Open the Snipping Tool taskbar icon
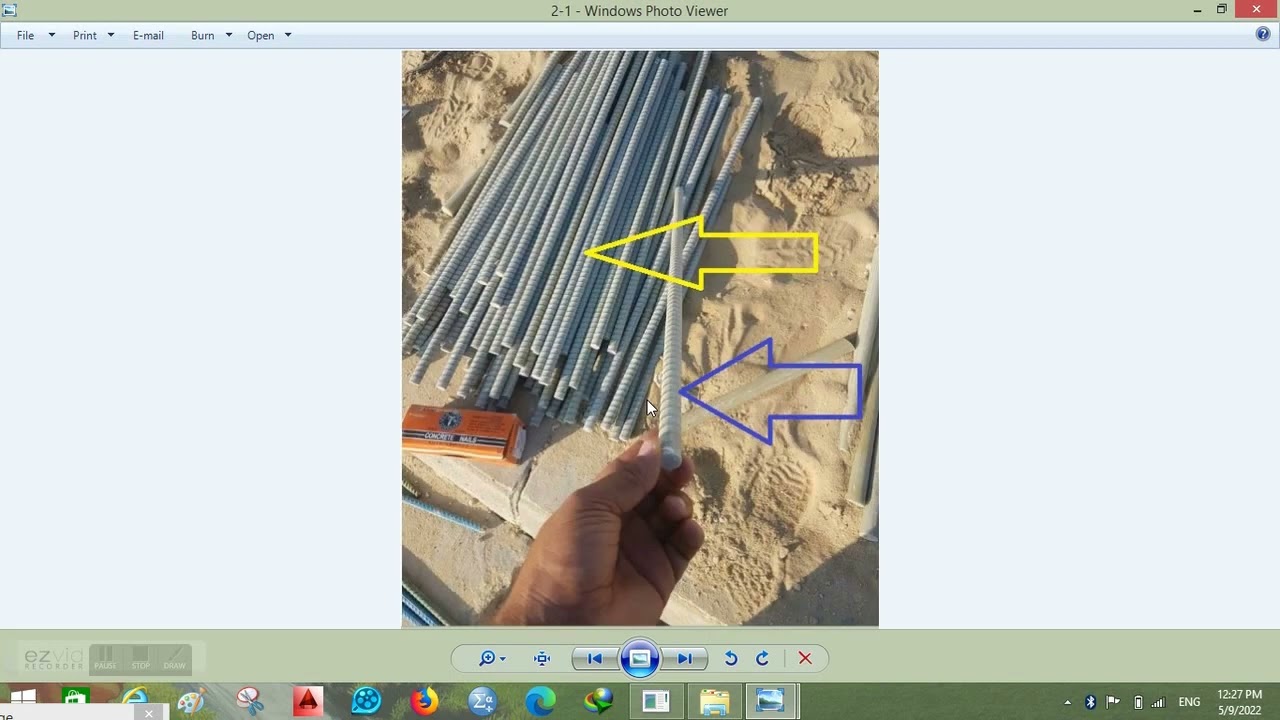 pos(249,701)
